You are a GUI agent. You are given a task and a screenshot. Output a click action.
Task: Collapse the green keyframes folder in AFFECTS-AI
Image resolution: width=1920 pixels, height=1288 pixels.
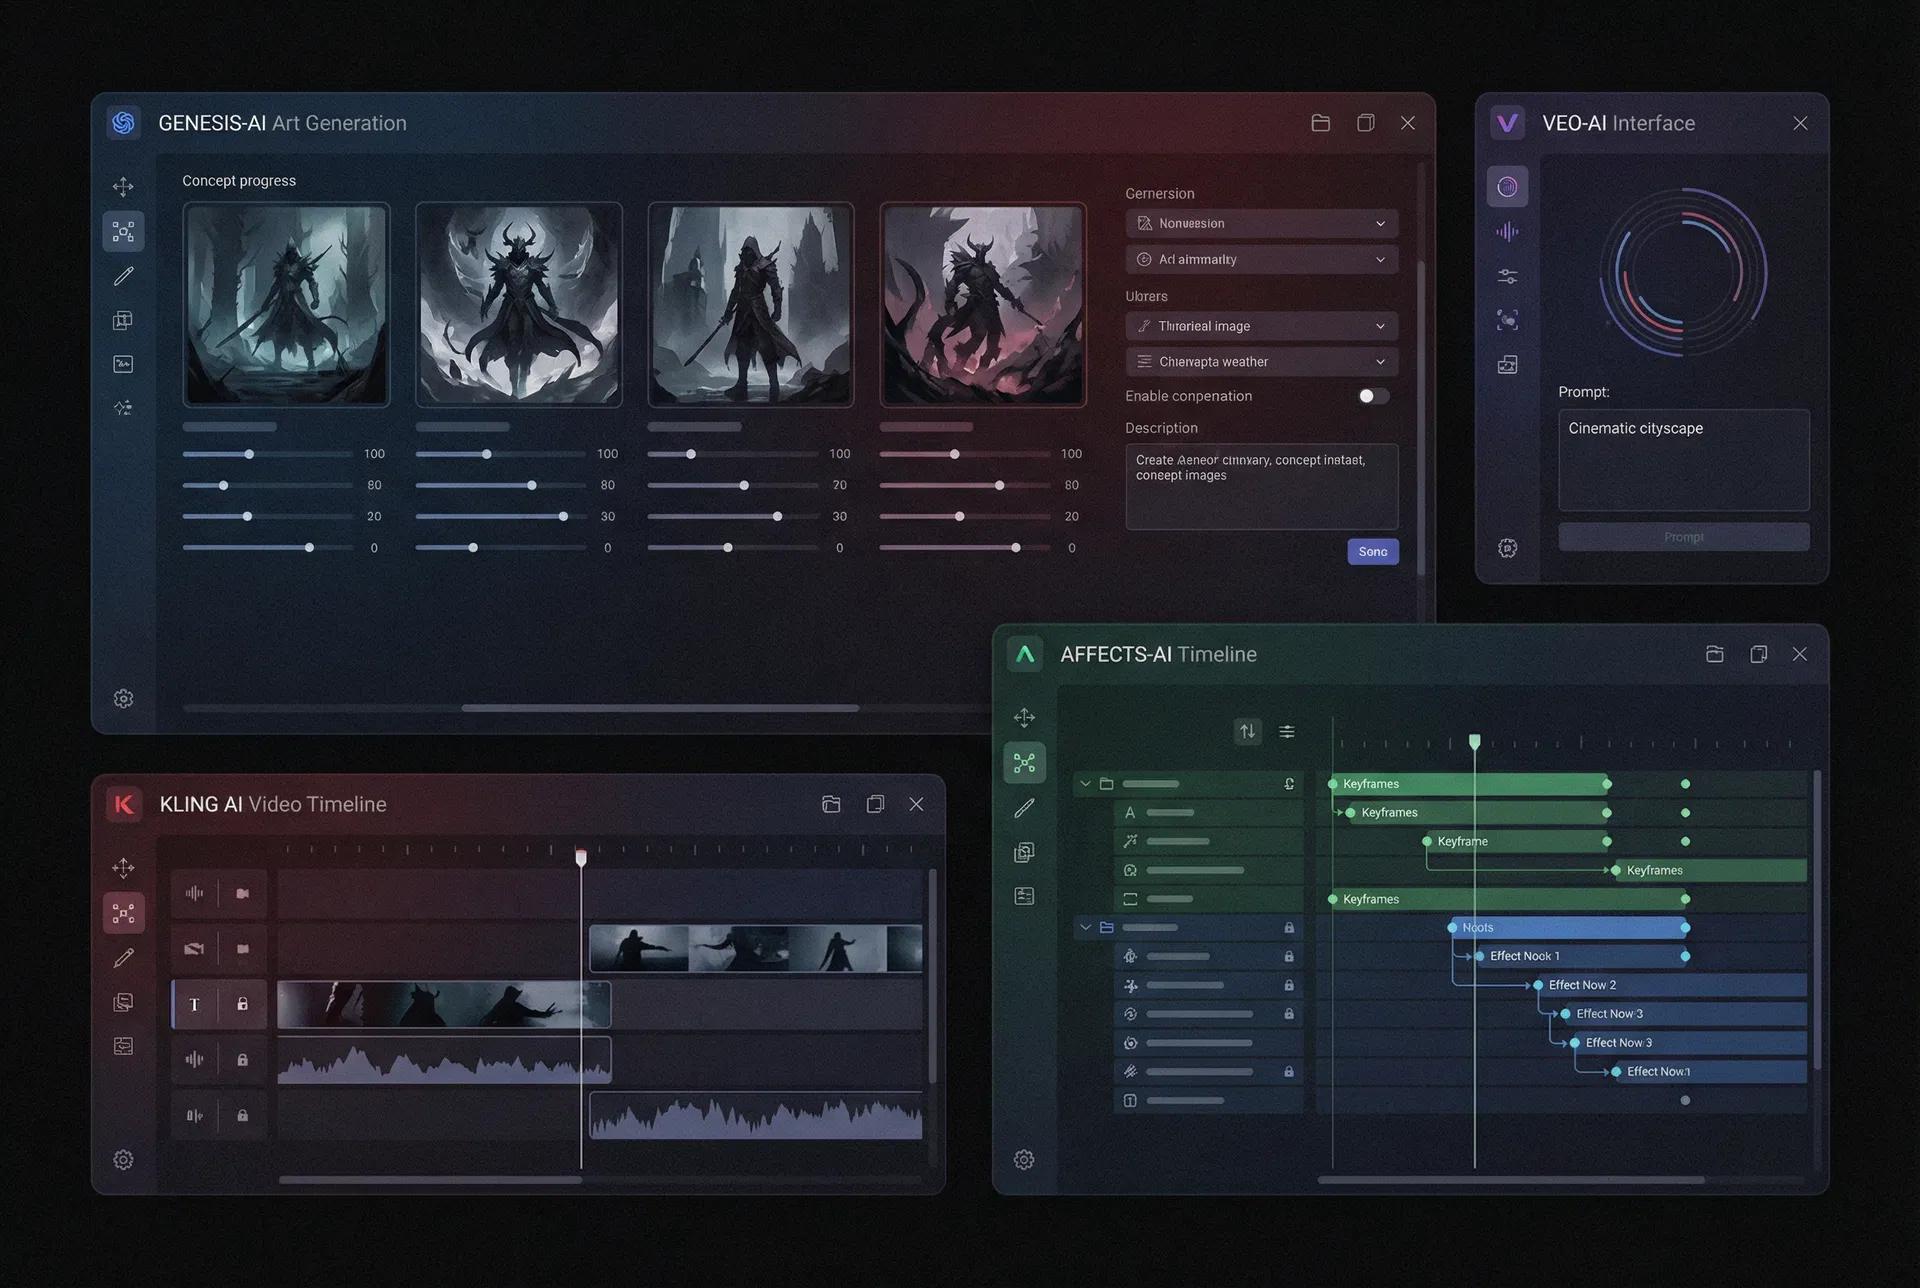[x=1086, y=783]
